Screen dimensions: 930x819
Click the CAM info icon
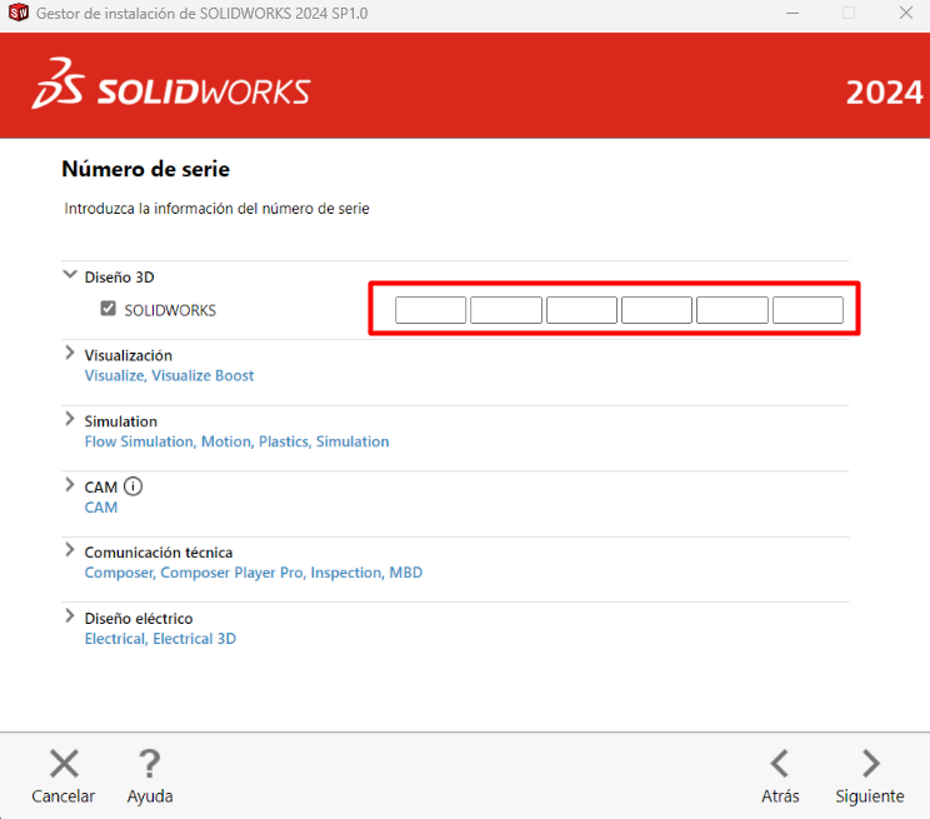click(x=133, y=486)
